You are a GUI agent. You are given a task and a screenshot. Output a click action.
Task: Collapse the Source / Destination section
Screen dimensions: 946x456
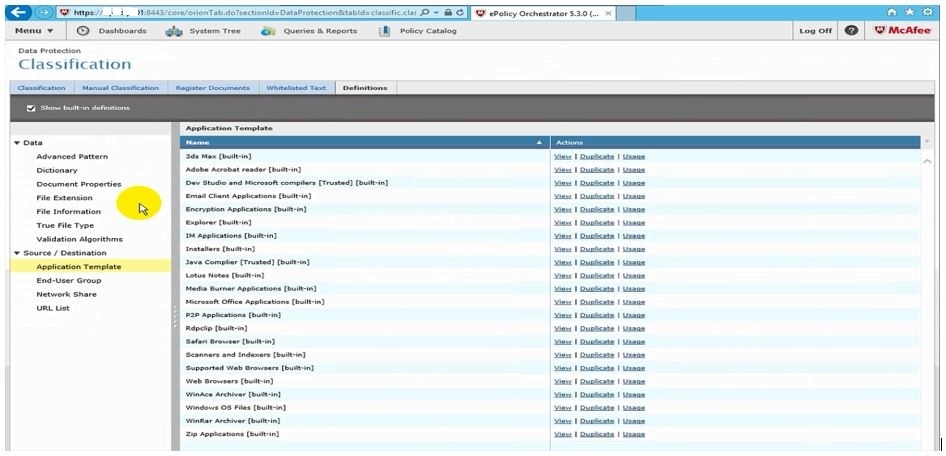pos(17,253)
